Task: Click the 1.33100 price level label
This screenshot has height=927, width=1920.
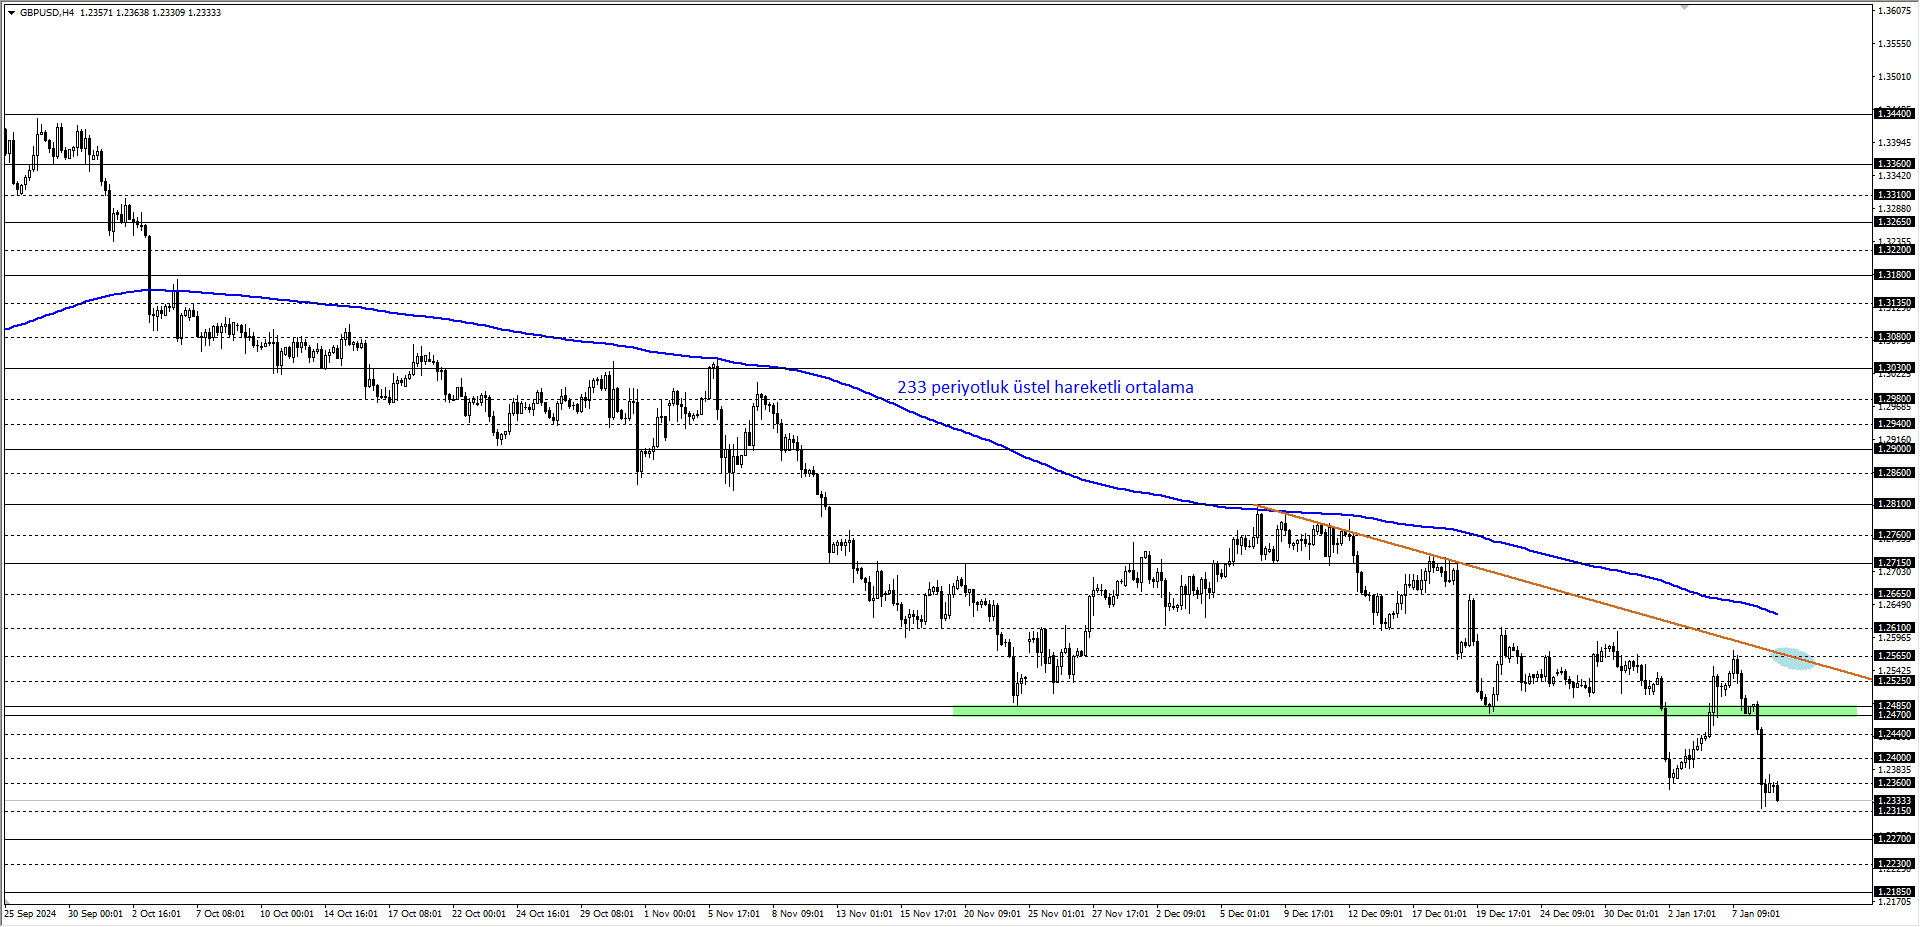Action: click(1894, 195)
